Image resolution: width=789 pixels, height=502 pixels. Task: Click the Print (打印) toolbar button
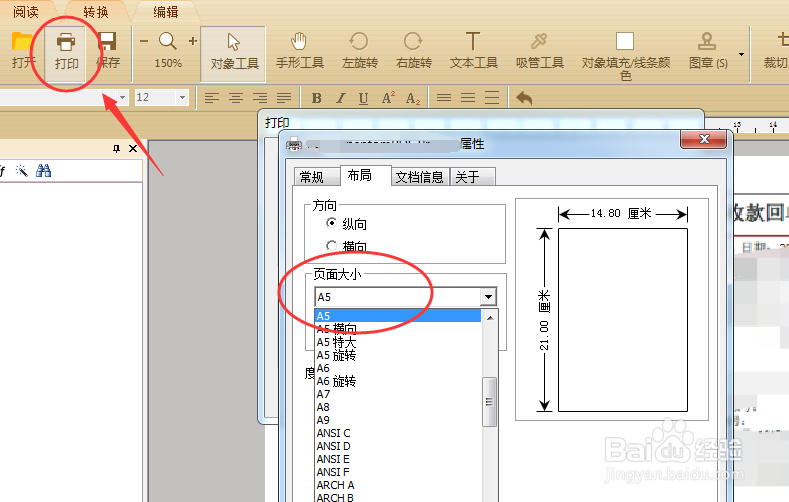click(66, 52)
